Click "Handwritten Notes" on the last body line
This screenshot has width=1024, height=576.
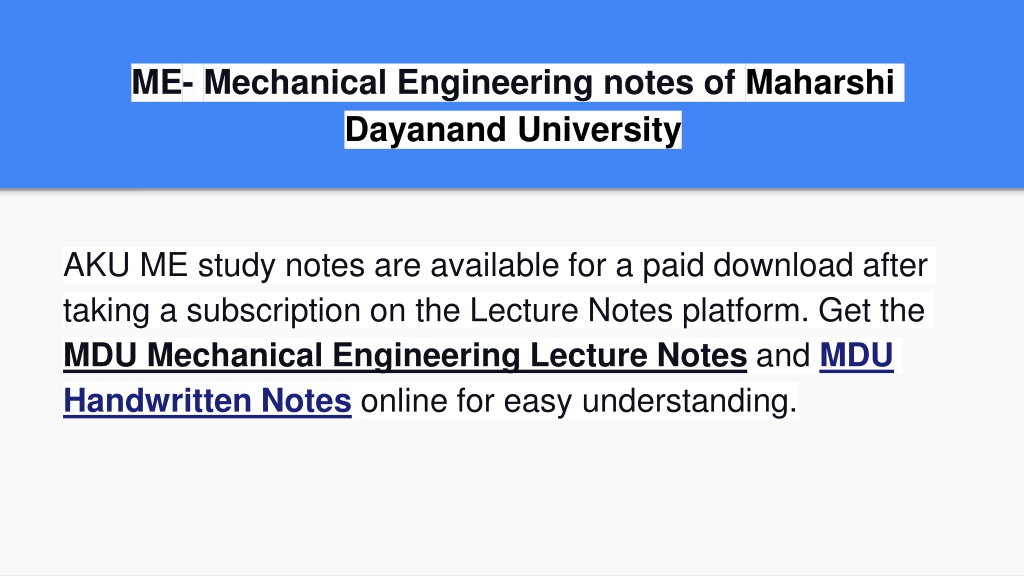(x=208, y=401)
